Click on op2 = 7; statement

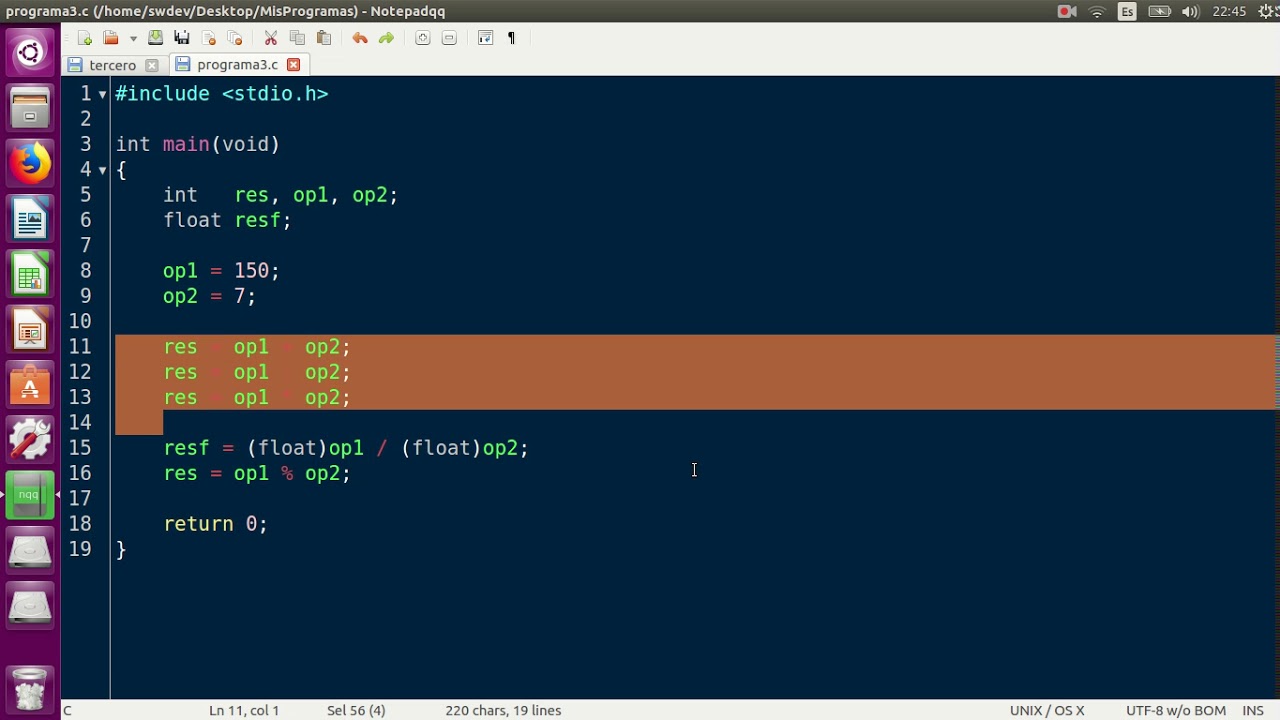(x=209, y=297)
